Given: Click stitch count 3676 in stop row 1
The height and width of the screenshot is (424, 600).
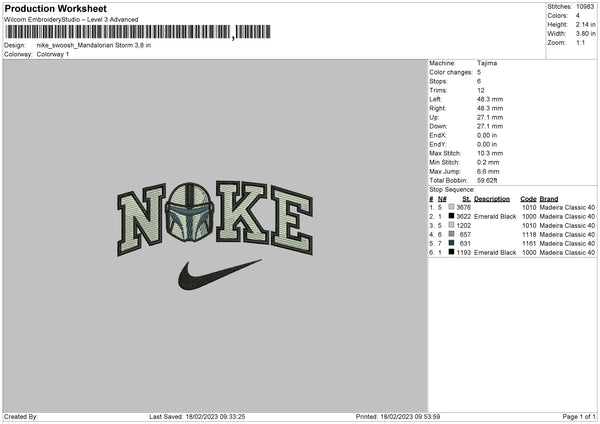Looking at the screenshot, I should 464,207.
